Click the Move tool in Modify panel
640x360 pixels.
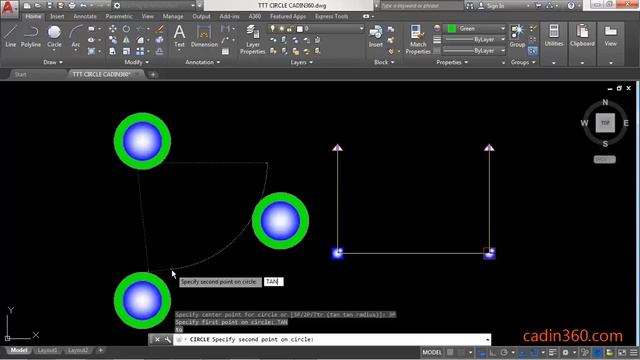[x=113, y=29]
